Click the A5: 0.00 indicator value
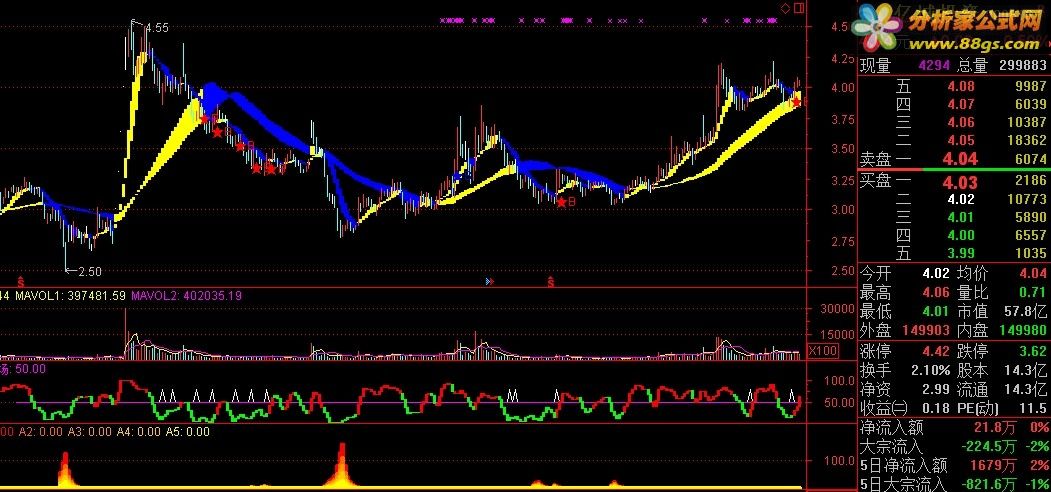The height and width of the screenshot is (492, 1051). 188,432
